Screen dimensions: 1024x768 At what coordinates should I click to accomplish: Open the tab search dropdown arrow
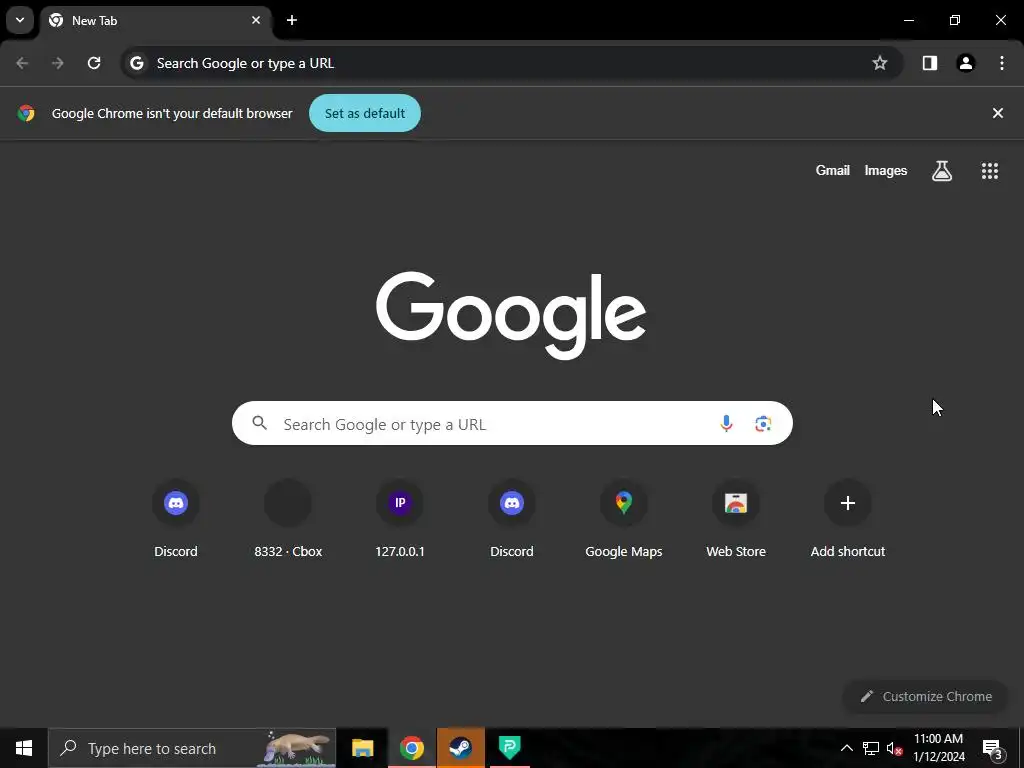[20, 20]
